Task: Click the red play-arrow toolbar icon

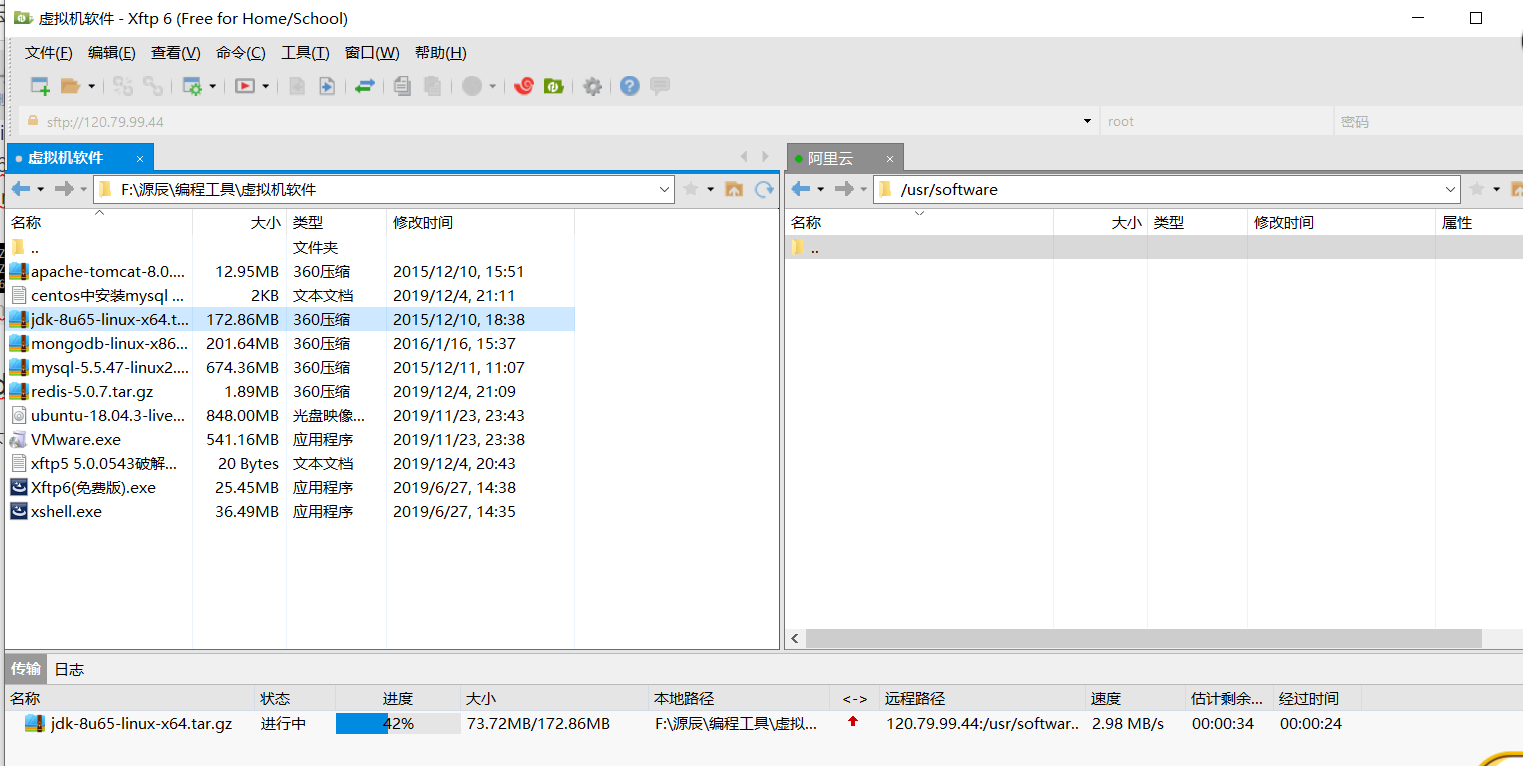Action: 245,86
